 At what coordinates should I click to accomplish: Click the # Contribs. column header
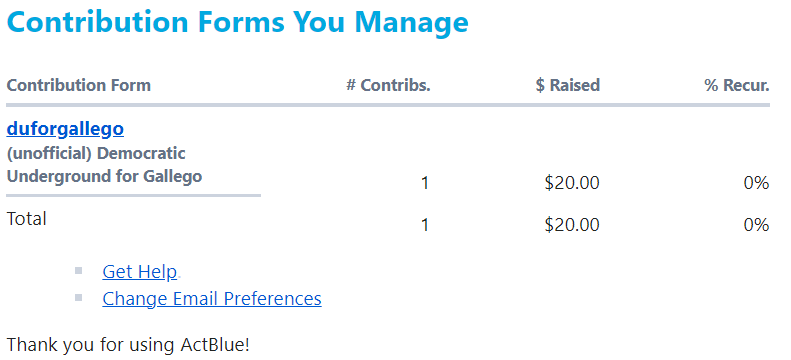click(x=388, y=85)
